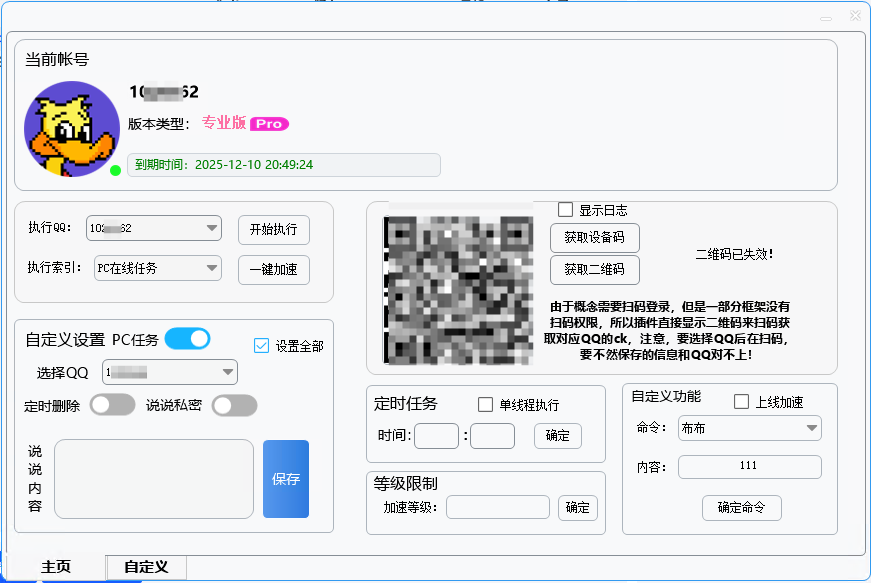Click the green online status dot
The height and width of the screenshot is (583, 871).
click(116, 170)
